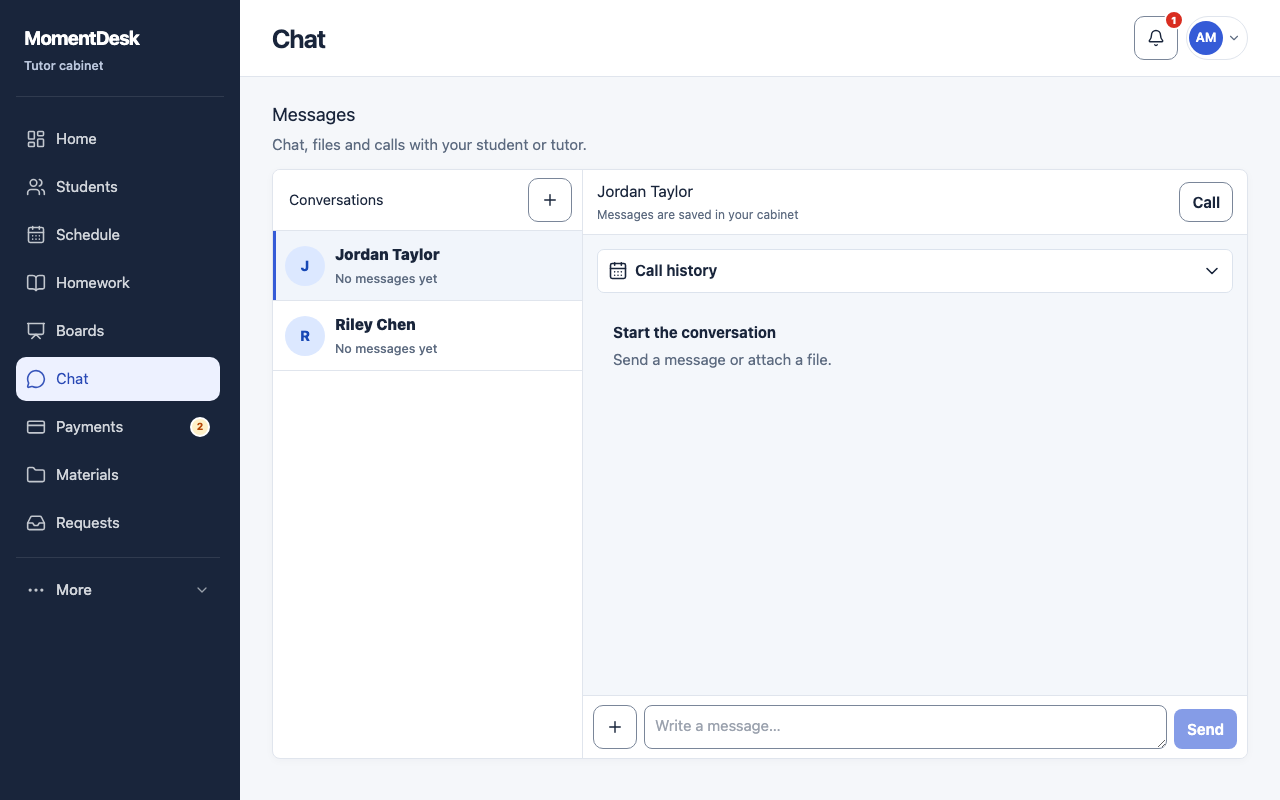
Task: Click the MomentDesk logo text
Action: tap(82, 38)
